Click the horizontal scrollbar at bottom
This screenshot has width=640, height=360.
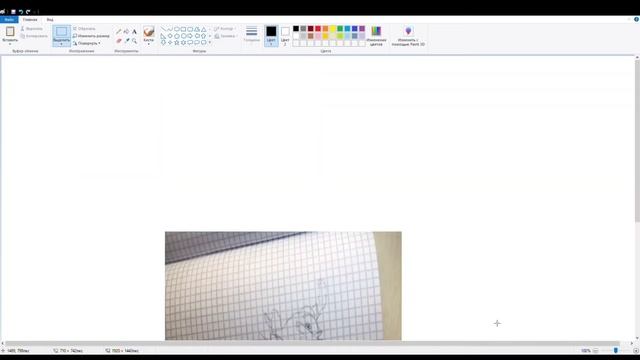(x=313, y=343)
